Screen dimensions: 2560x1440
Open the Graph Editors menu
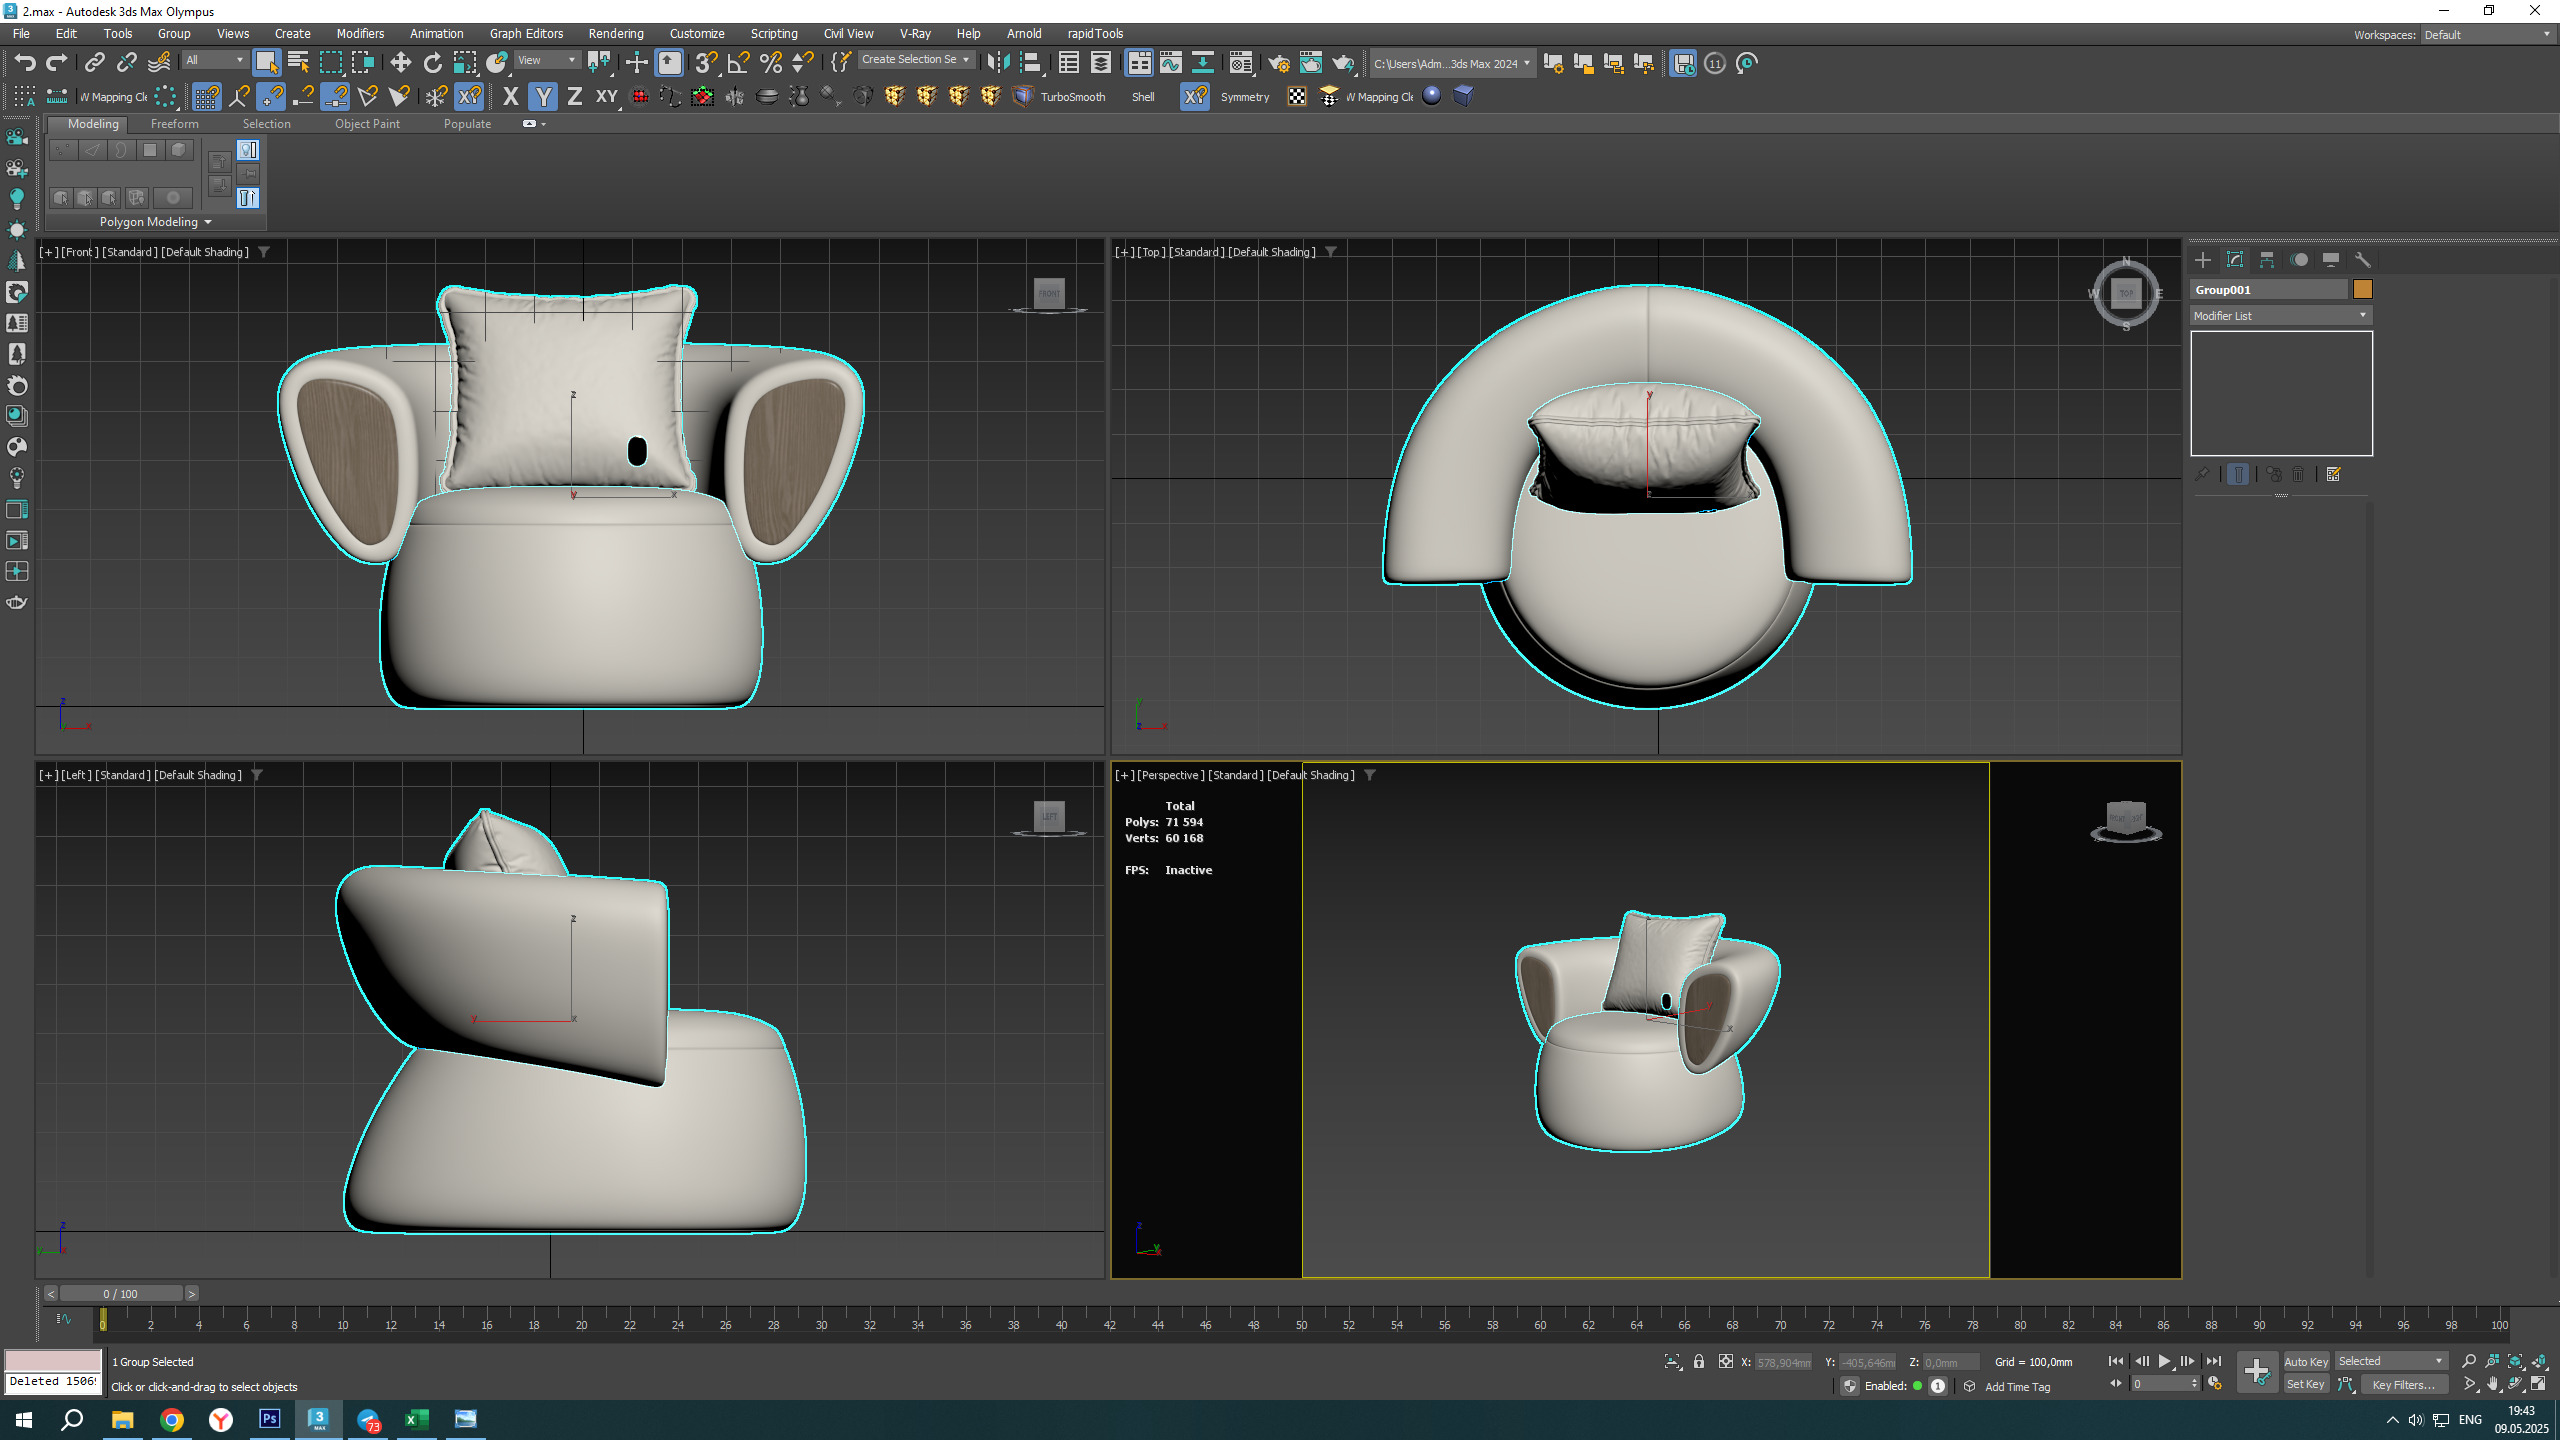tap(526, 33)
